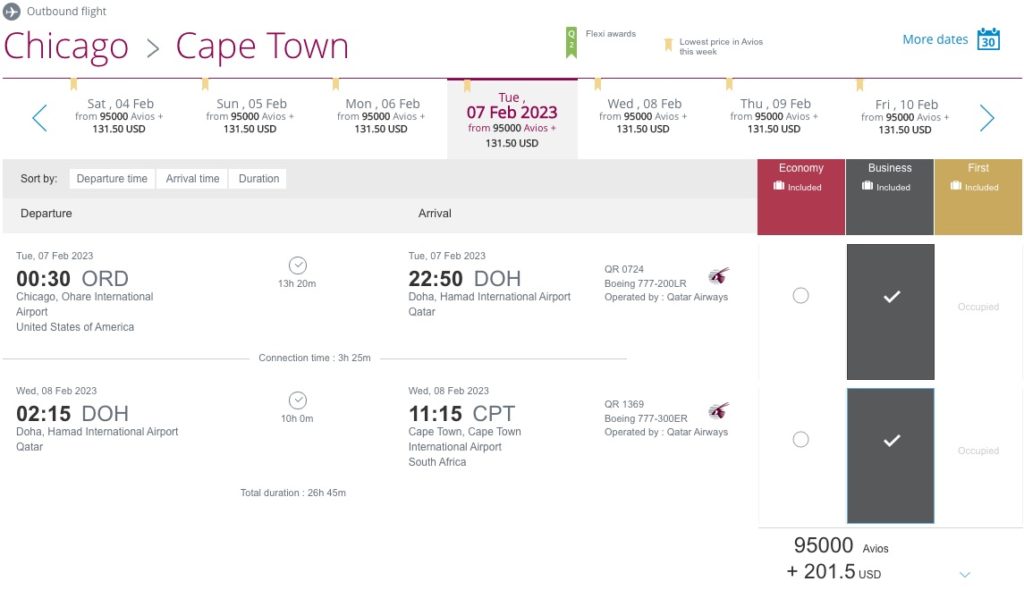Switch to the Wed, 08 Feb date tab

[644, 113]
